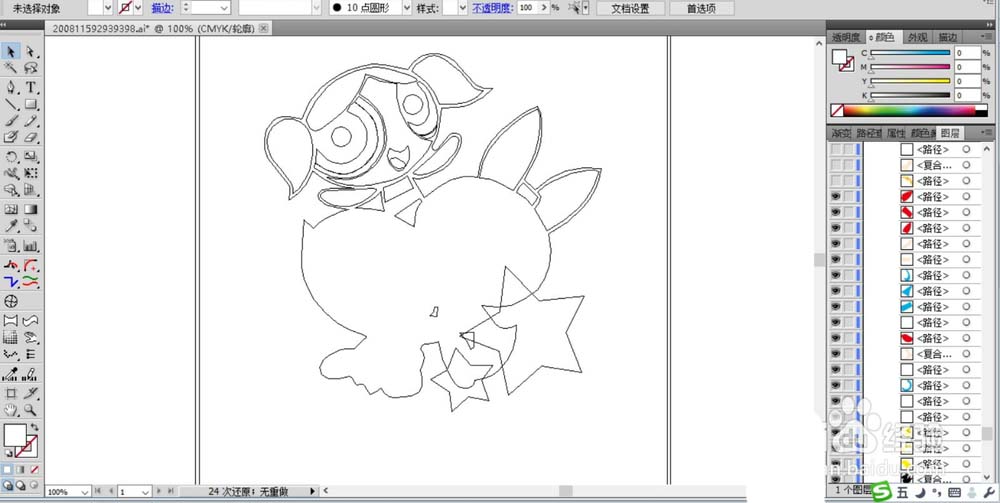Switch to the 外观 panel tab
This screenshot has width=1000, height=503.
point(918,38)
